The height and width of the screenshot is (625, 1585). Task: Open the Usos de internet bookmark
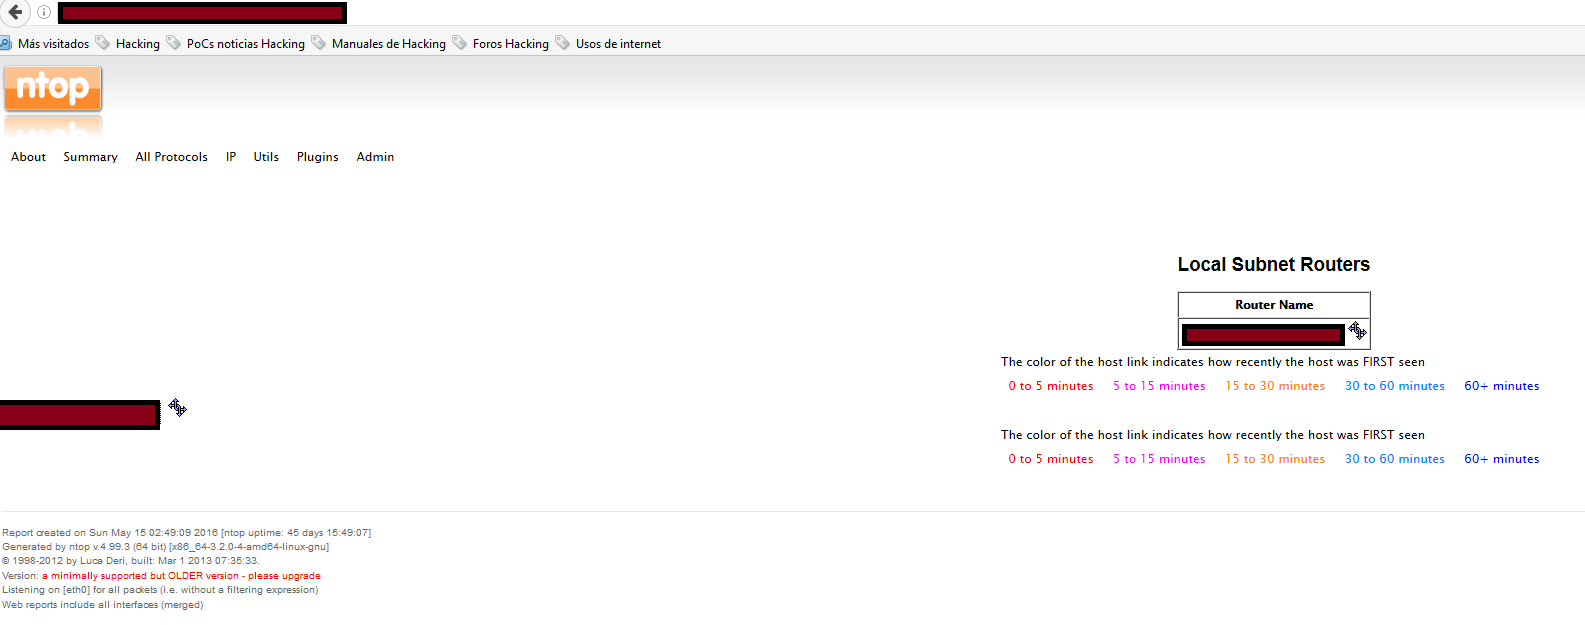coord(618,44)
